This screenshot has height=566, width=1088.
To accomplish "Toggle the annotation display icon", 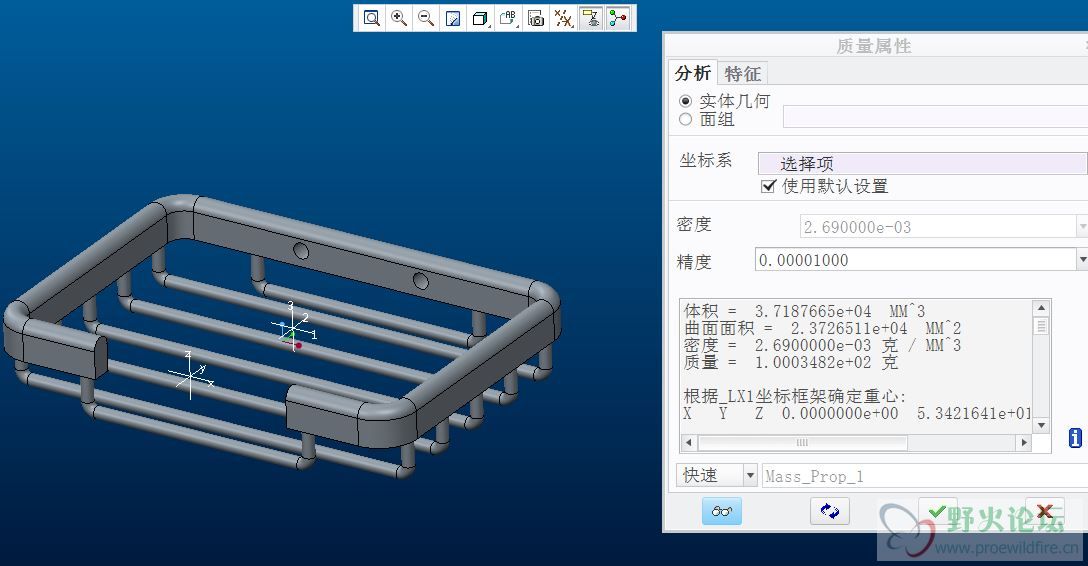I will (591, 18).
